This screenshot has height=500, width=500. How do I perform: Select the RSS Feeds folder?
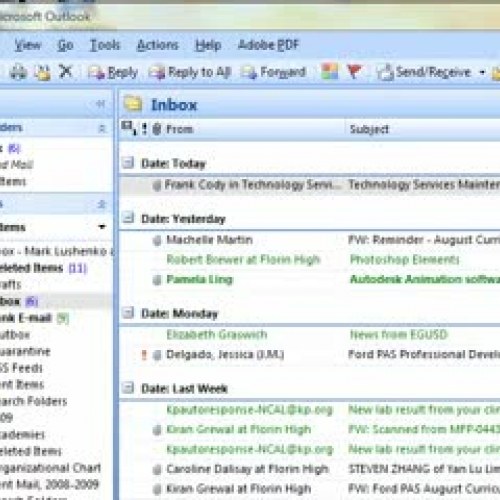click(x=21, y=368)
